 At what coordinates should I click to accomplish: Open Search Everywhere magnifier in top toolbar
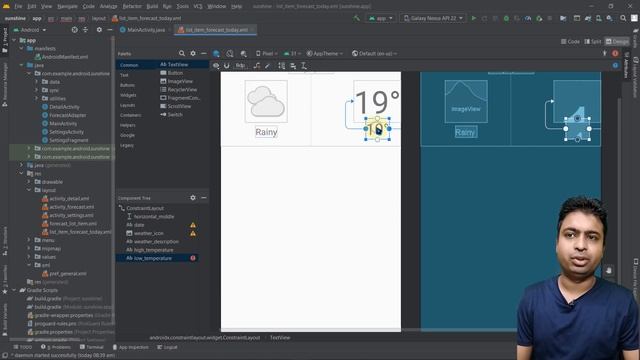pos(623,18)
